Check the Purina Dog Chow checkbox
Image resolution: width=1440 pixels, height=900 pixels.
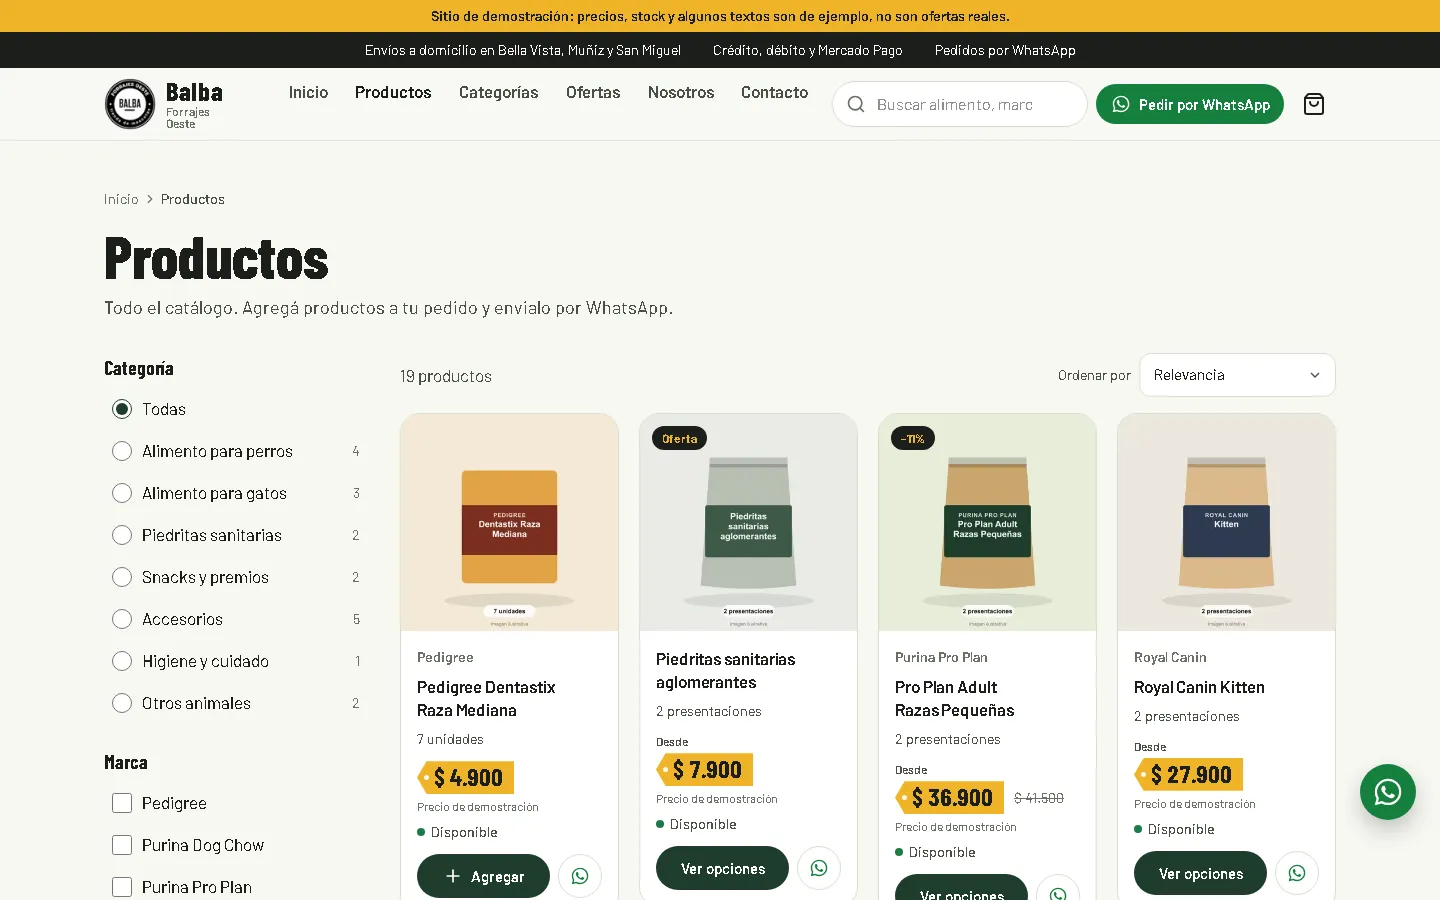point(122,845)
